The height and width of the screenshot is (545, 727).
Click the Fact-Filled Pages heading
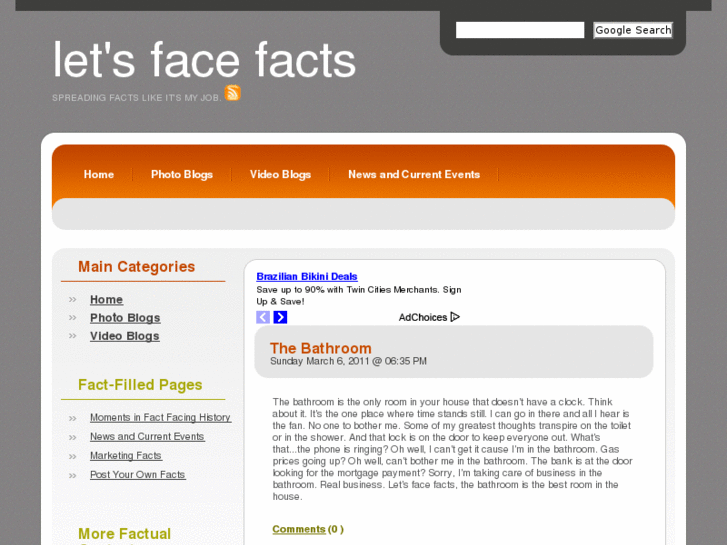click(140, 385)
